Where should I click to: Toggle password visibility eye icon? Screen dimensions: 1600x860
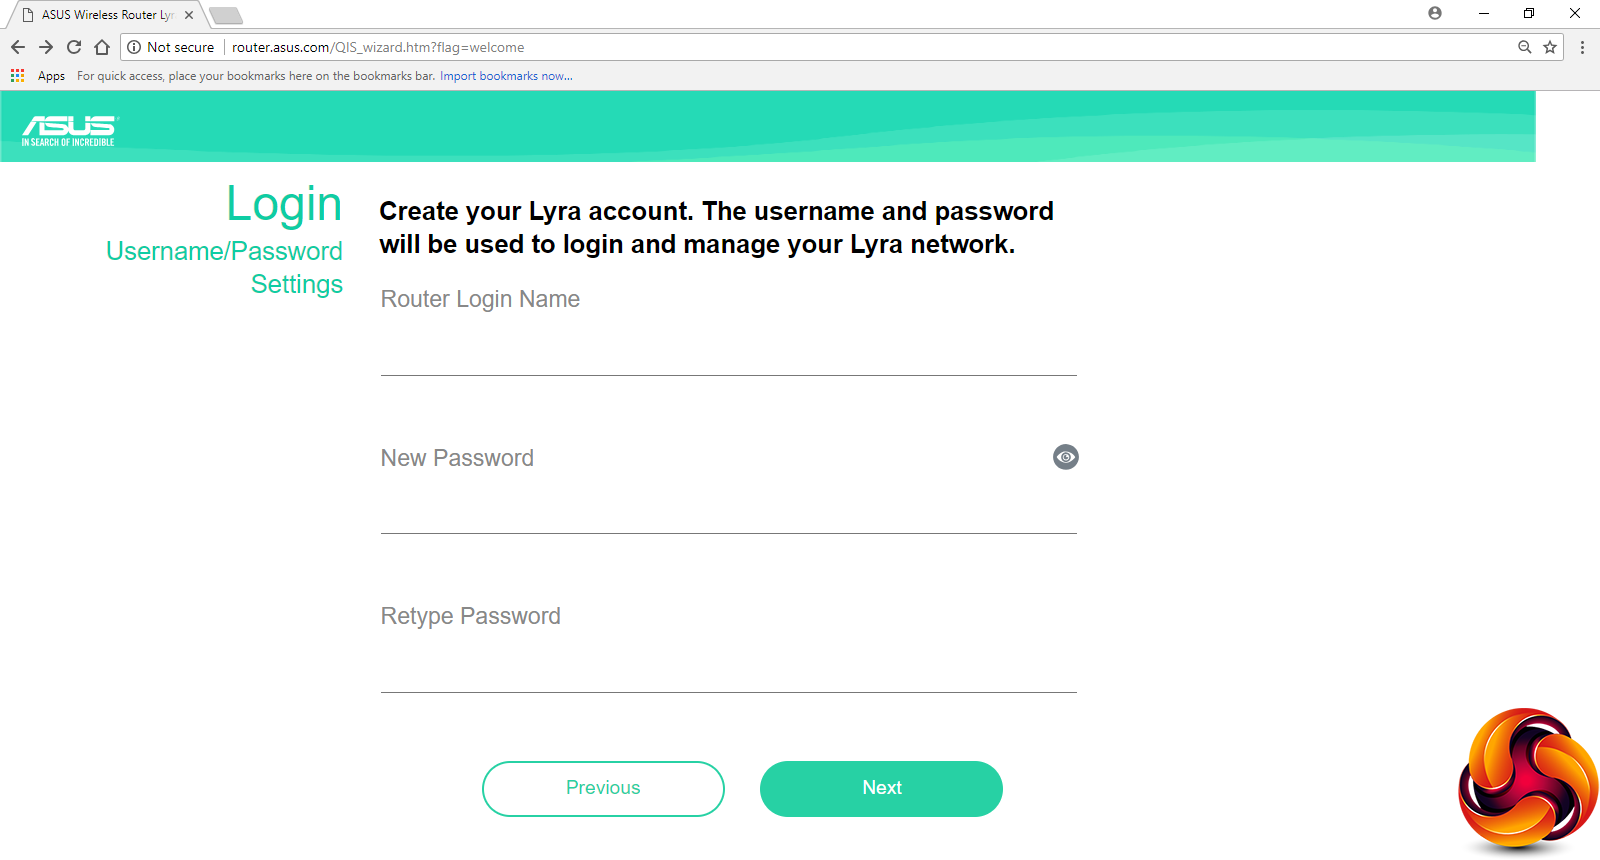[1066, 457]
